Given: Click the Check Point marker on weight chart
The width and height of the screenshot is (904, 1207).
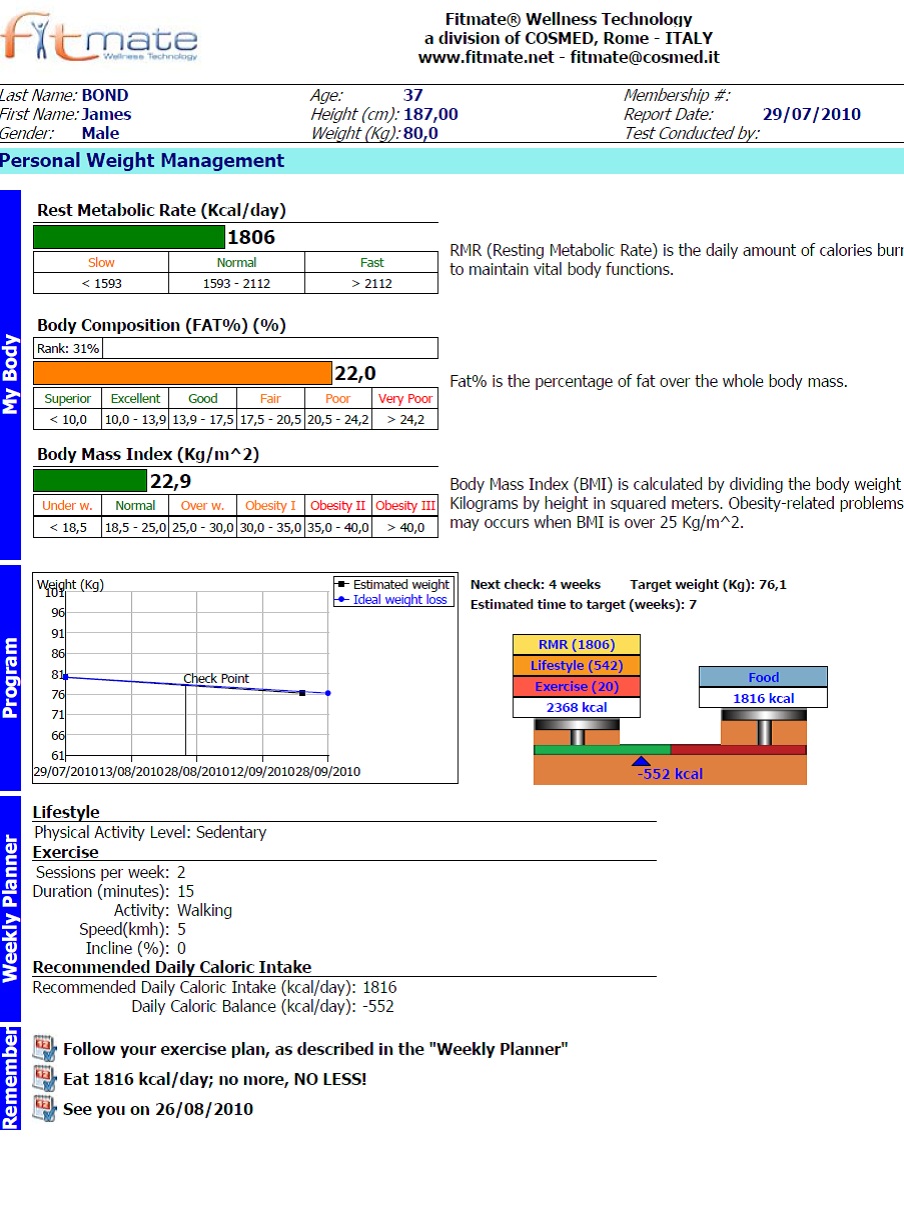Looking at the screenshot, I should click(x=216, y=679).
